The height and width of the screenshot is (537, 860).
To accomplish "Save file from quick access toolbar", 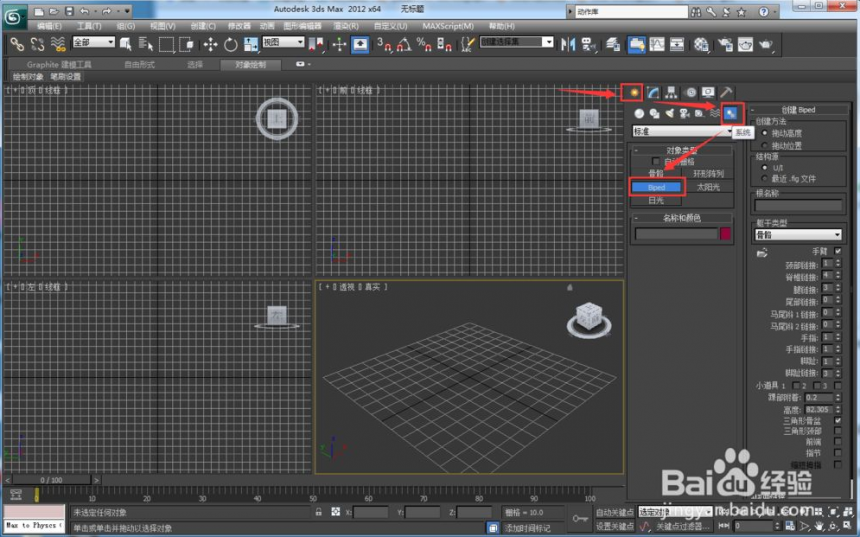I will click(x=69, y=11).
